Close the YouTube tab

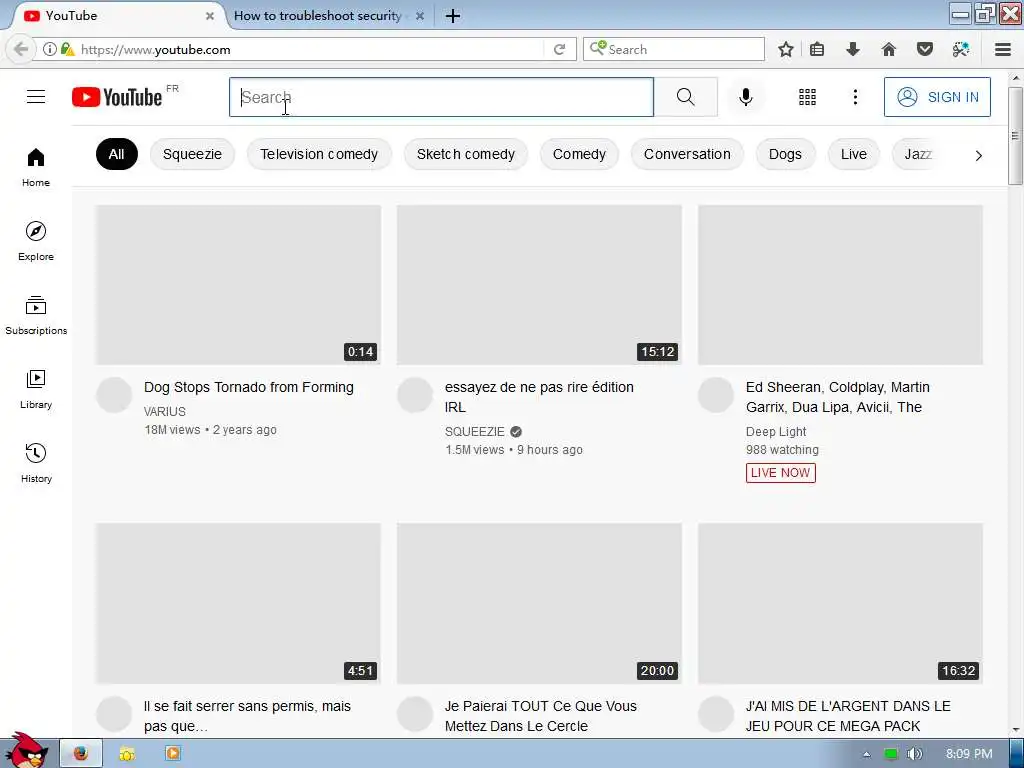210,16
